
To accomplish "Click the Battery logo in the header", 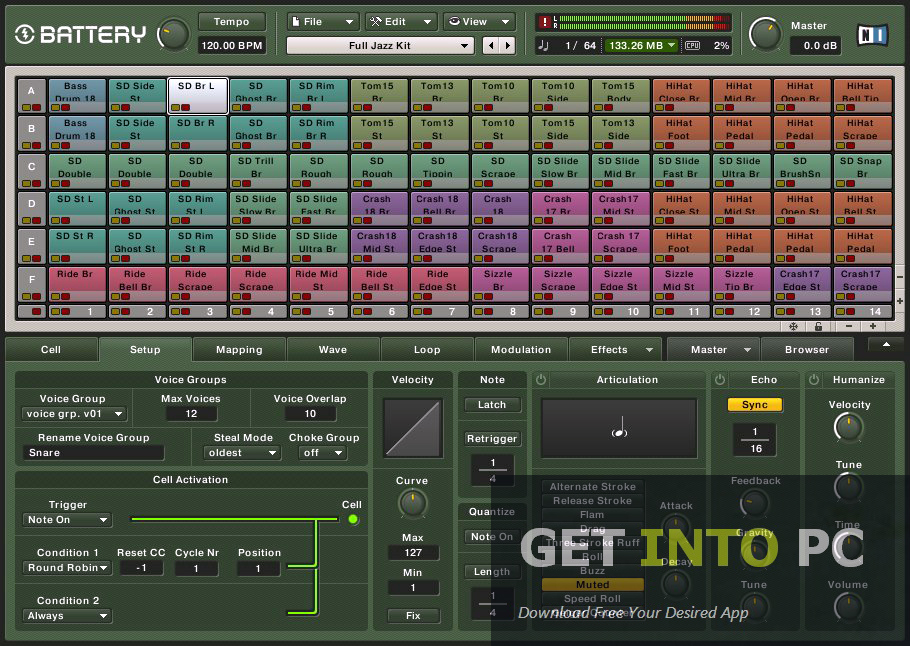I will point(80,34).
